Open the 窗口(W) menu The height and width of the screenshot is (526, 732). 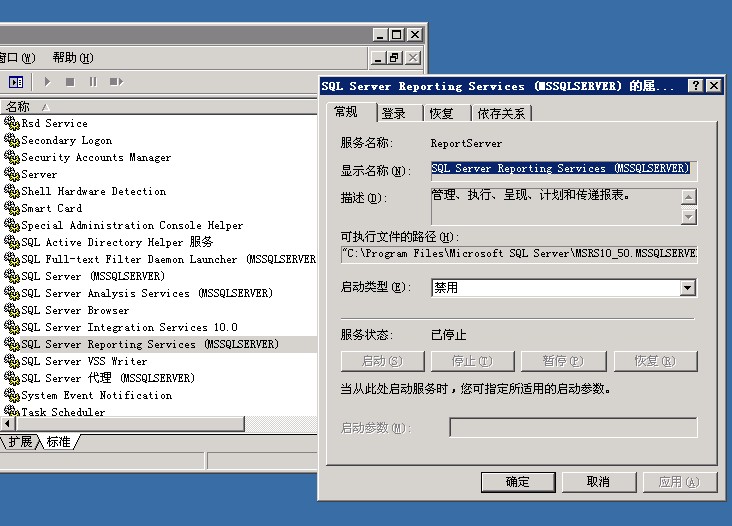[x=17, y=57]
